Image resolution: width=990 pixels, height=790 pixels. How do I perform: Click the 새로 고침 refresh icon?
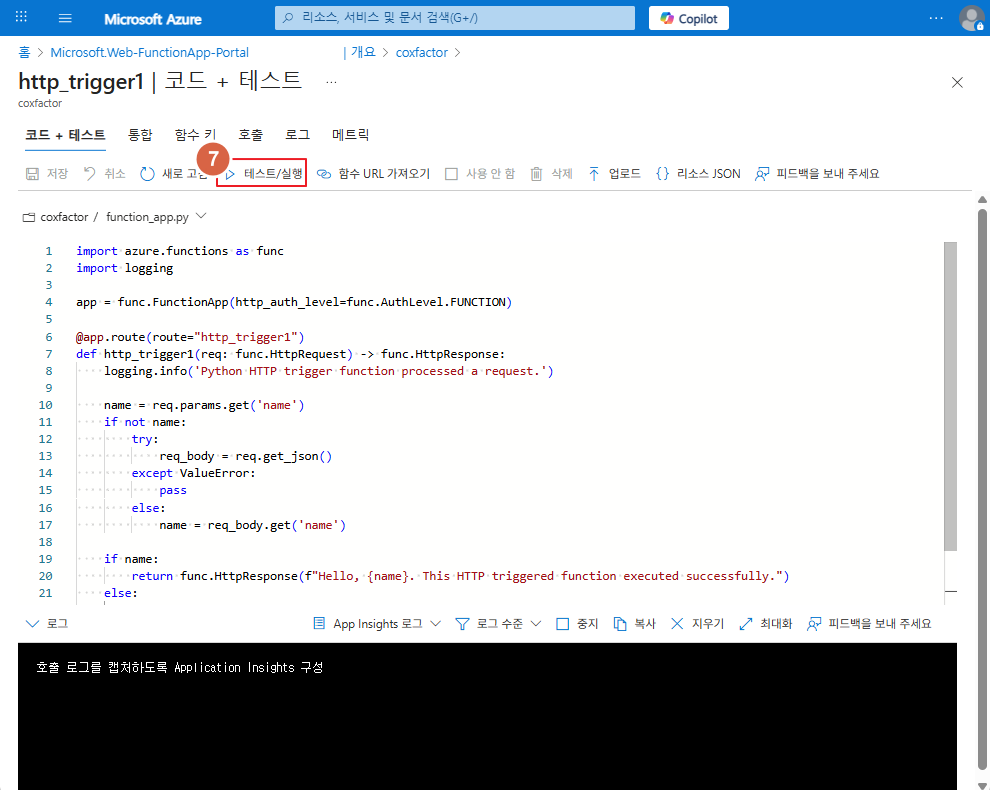tap(147, 174)
